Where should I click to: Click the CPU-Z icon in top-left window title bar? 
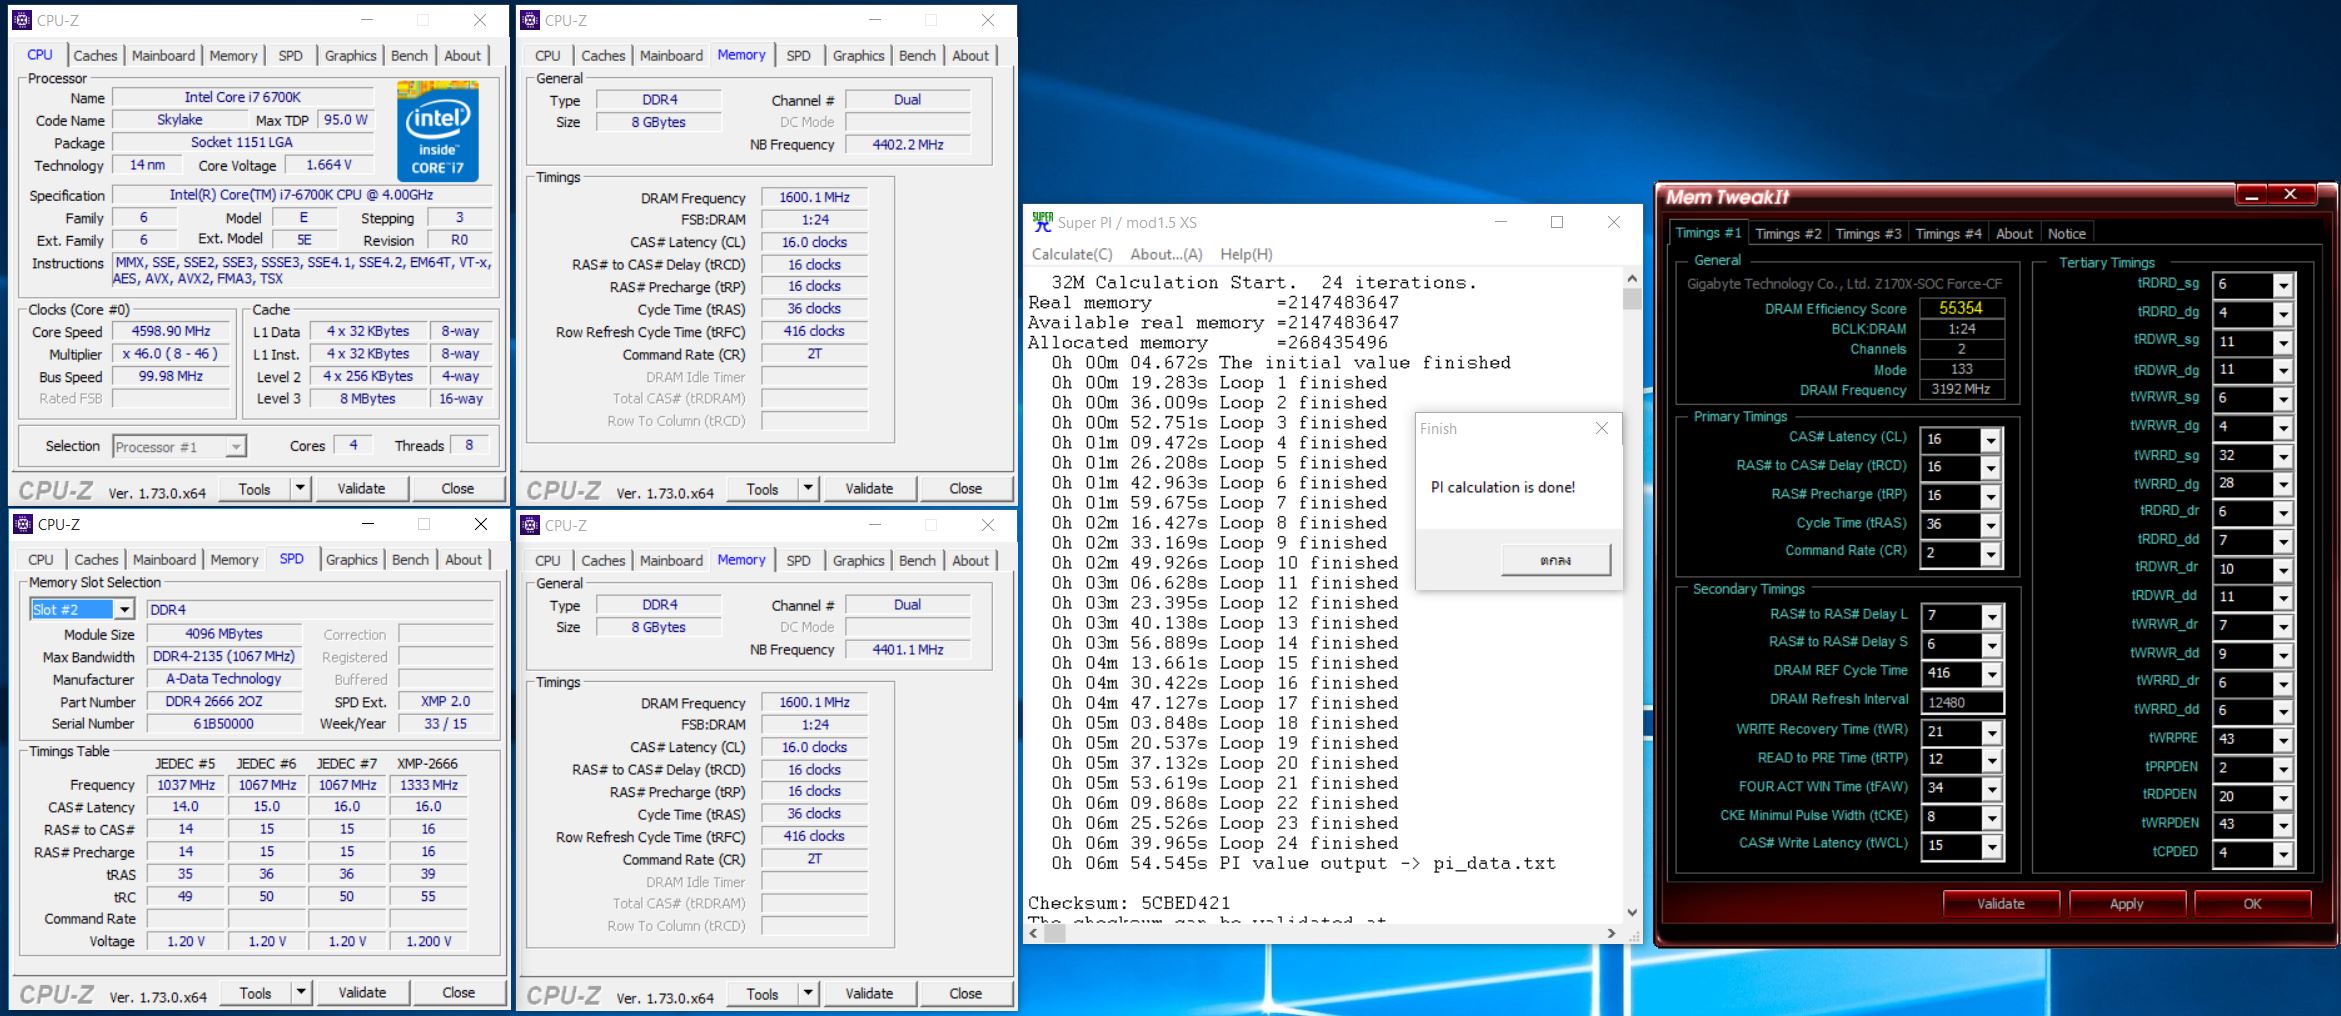click(x=22, y=20)
